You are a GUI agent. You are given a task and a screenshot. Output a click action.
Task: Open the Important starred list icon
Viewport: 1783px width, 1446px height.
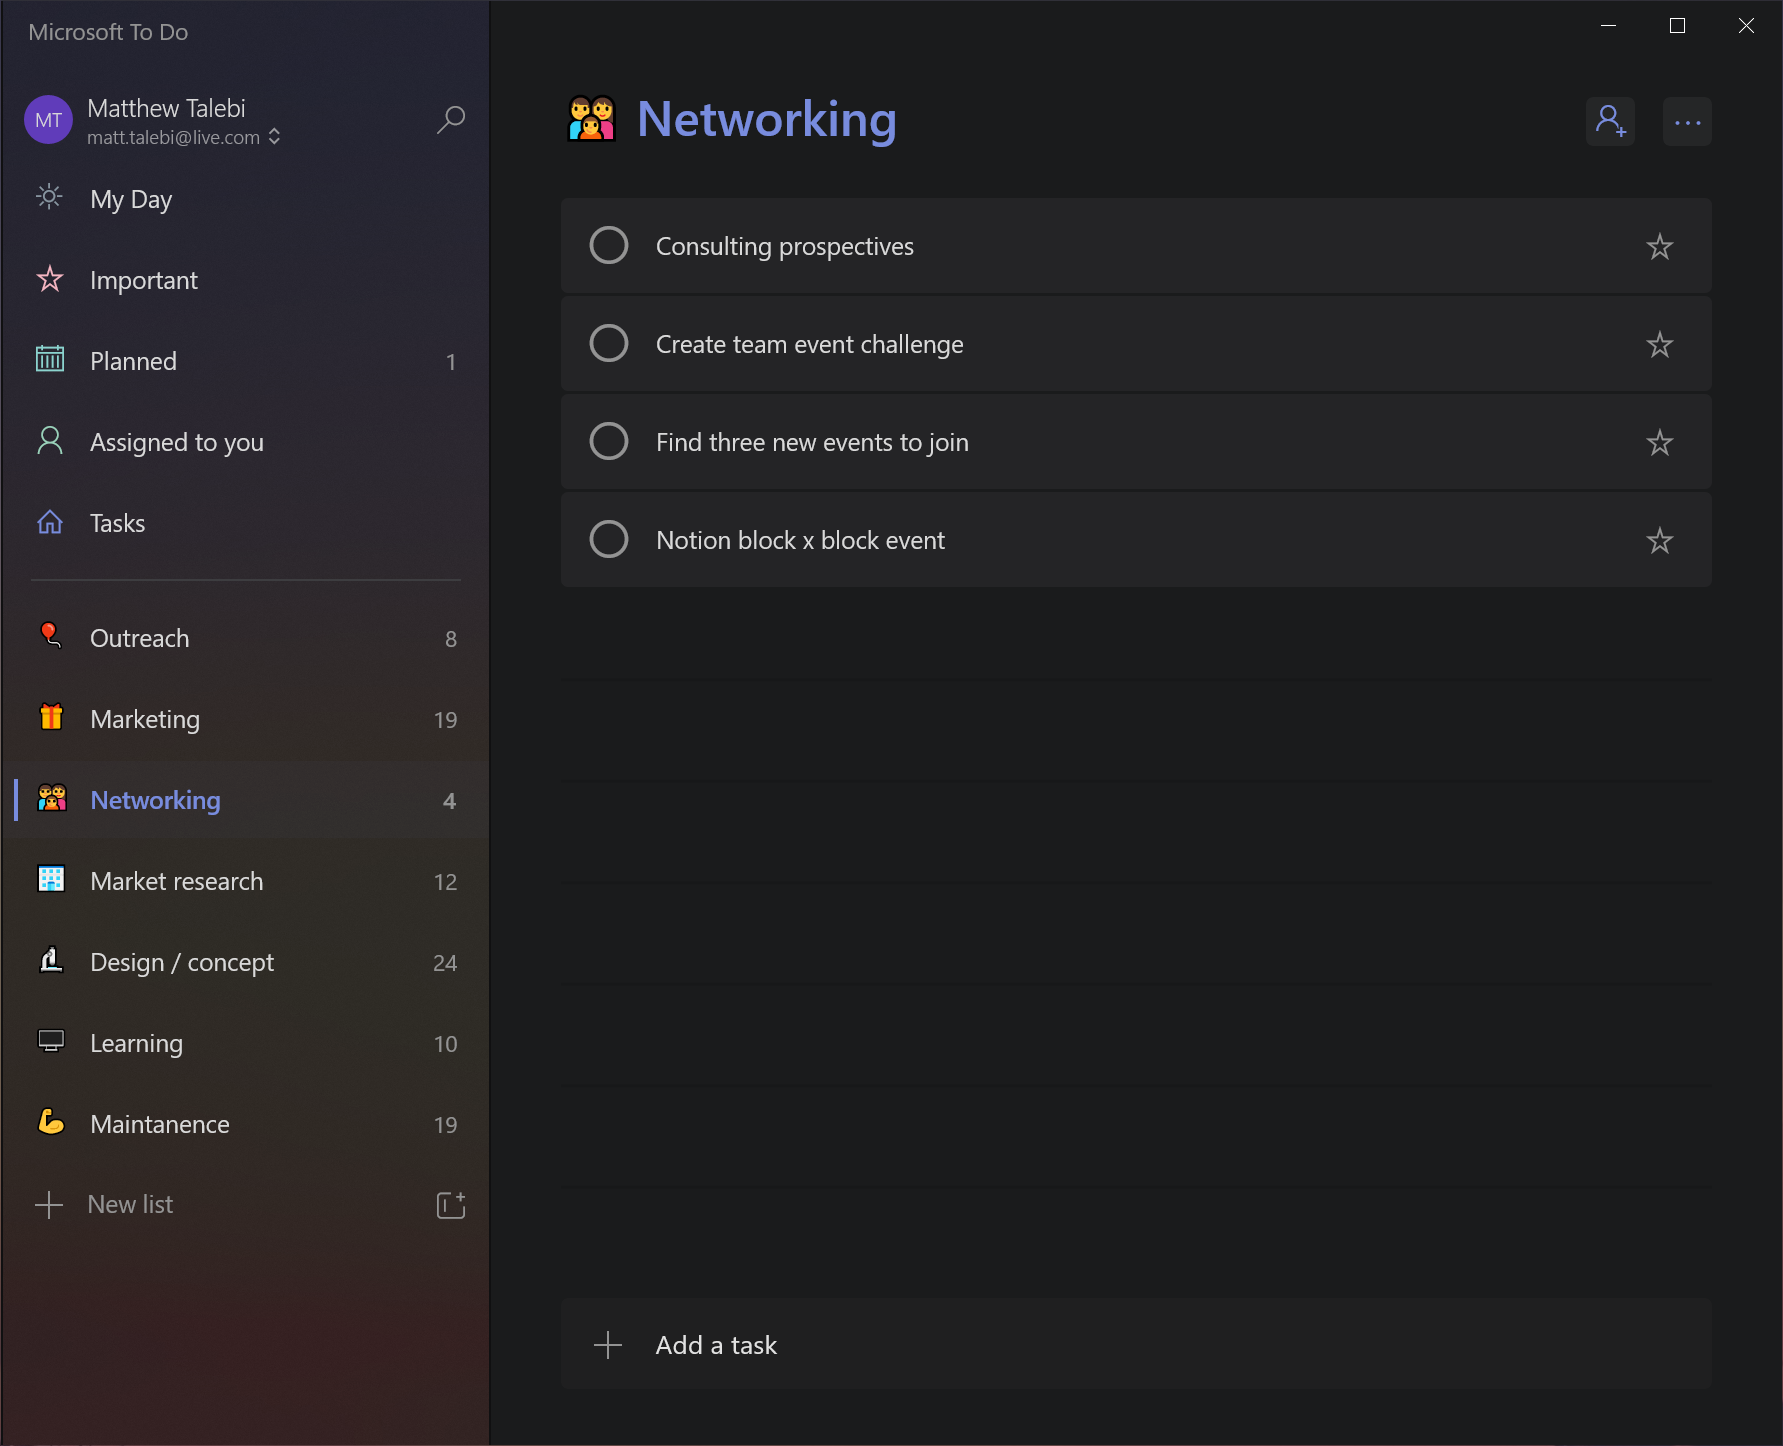[49, 279]
